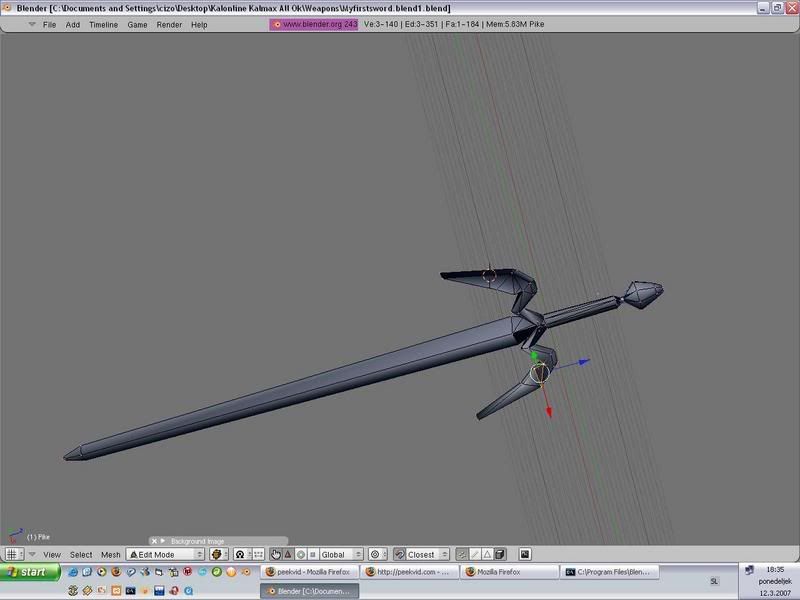The height and width of the screenshot is (600, 800).
Task: Click the www.blender.org 243 link
Action: pos(313,24)
